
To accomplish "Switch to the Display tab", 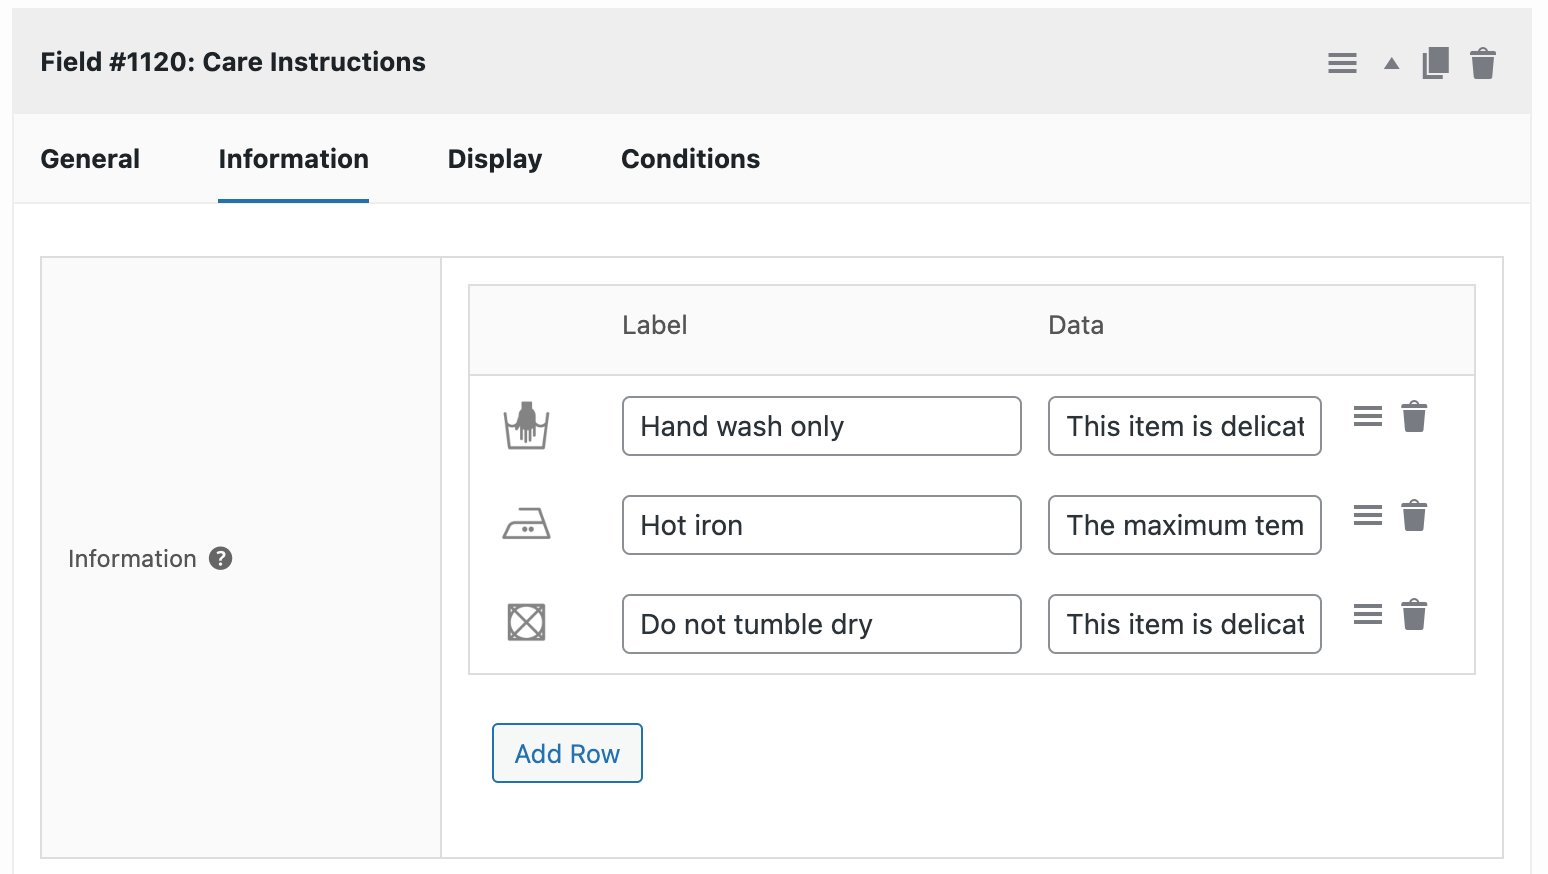I will (494, 158).
